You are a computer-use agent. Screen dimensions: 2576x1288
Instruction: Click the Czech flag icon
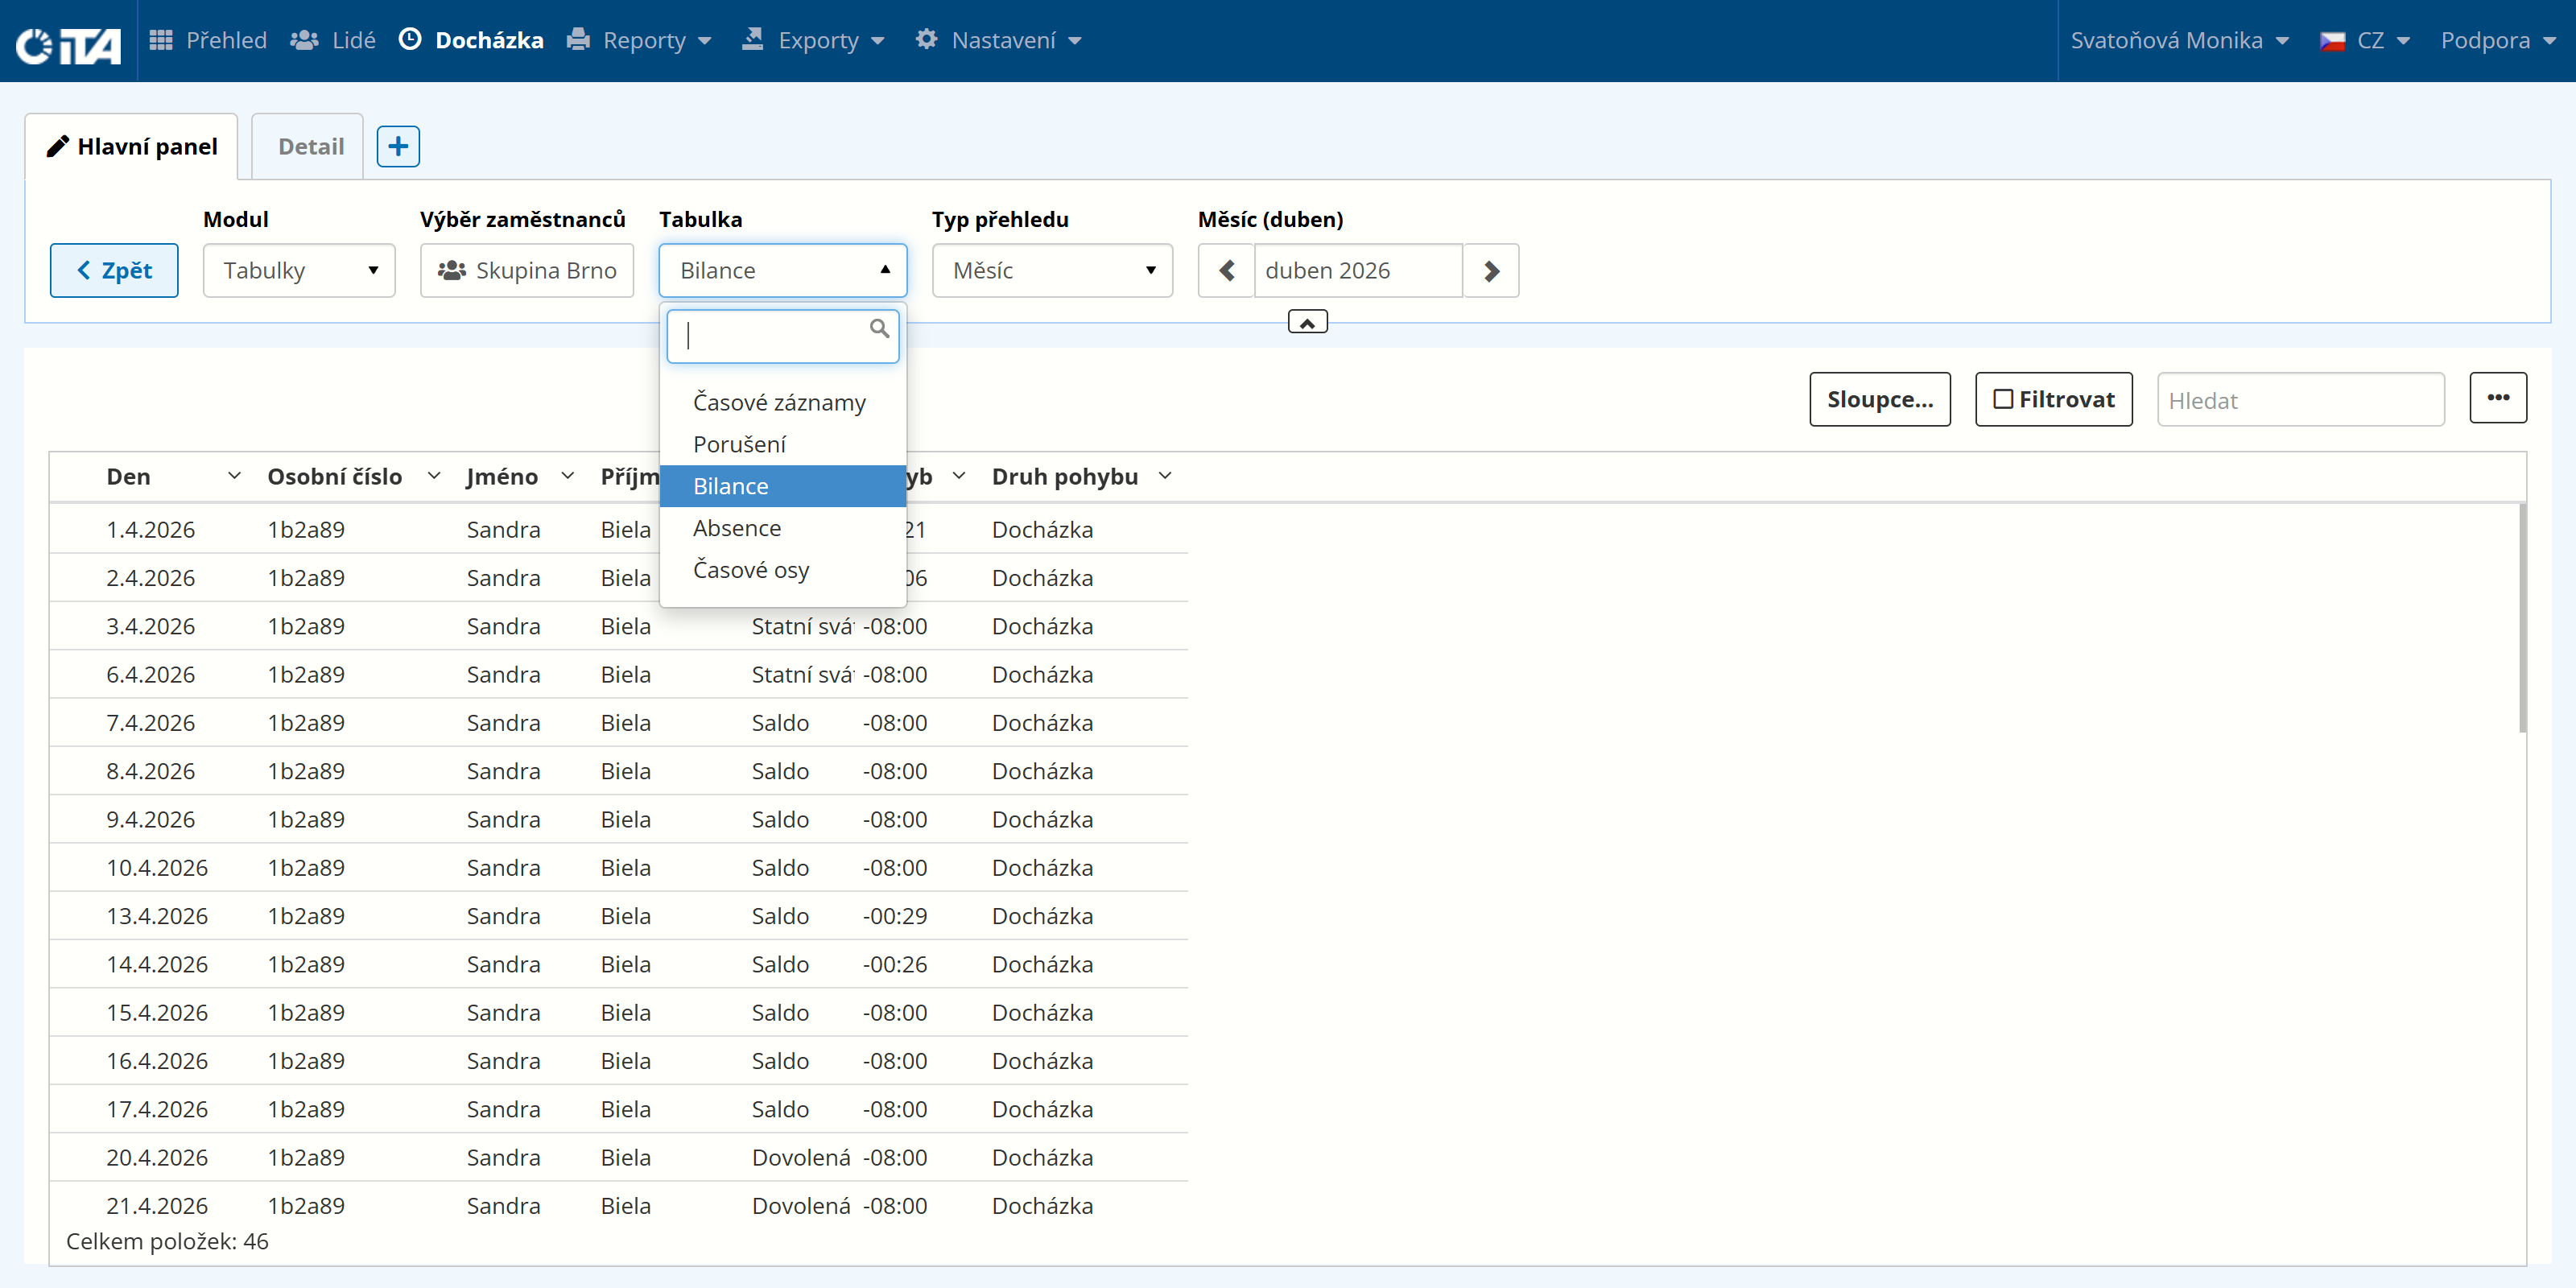pyautogui.click(x=2332, y=41)
